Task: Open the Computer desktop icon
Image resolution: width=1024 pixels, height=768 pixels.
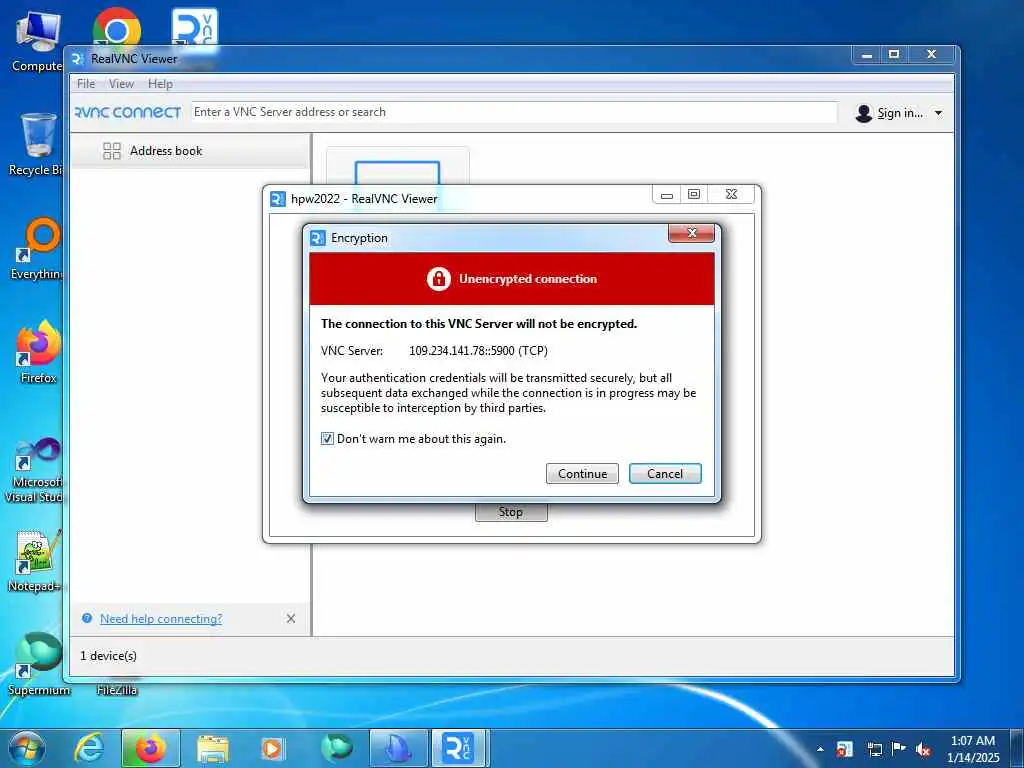Action: pyautogui.click(x=37, y=42)
